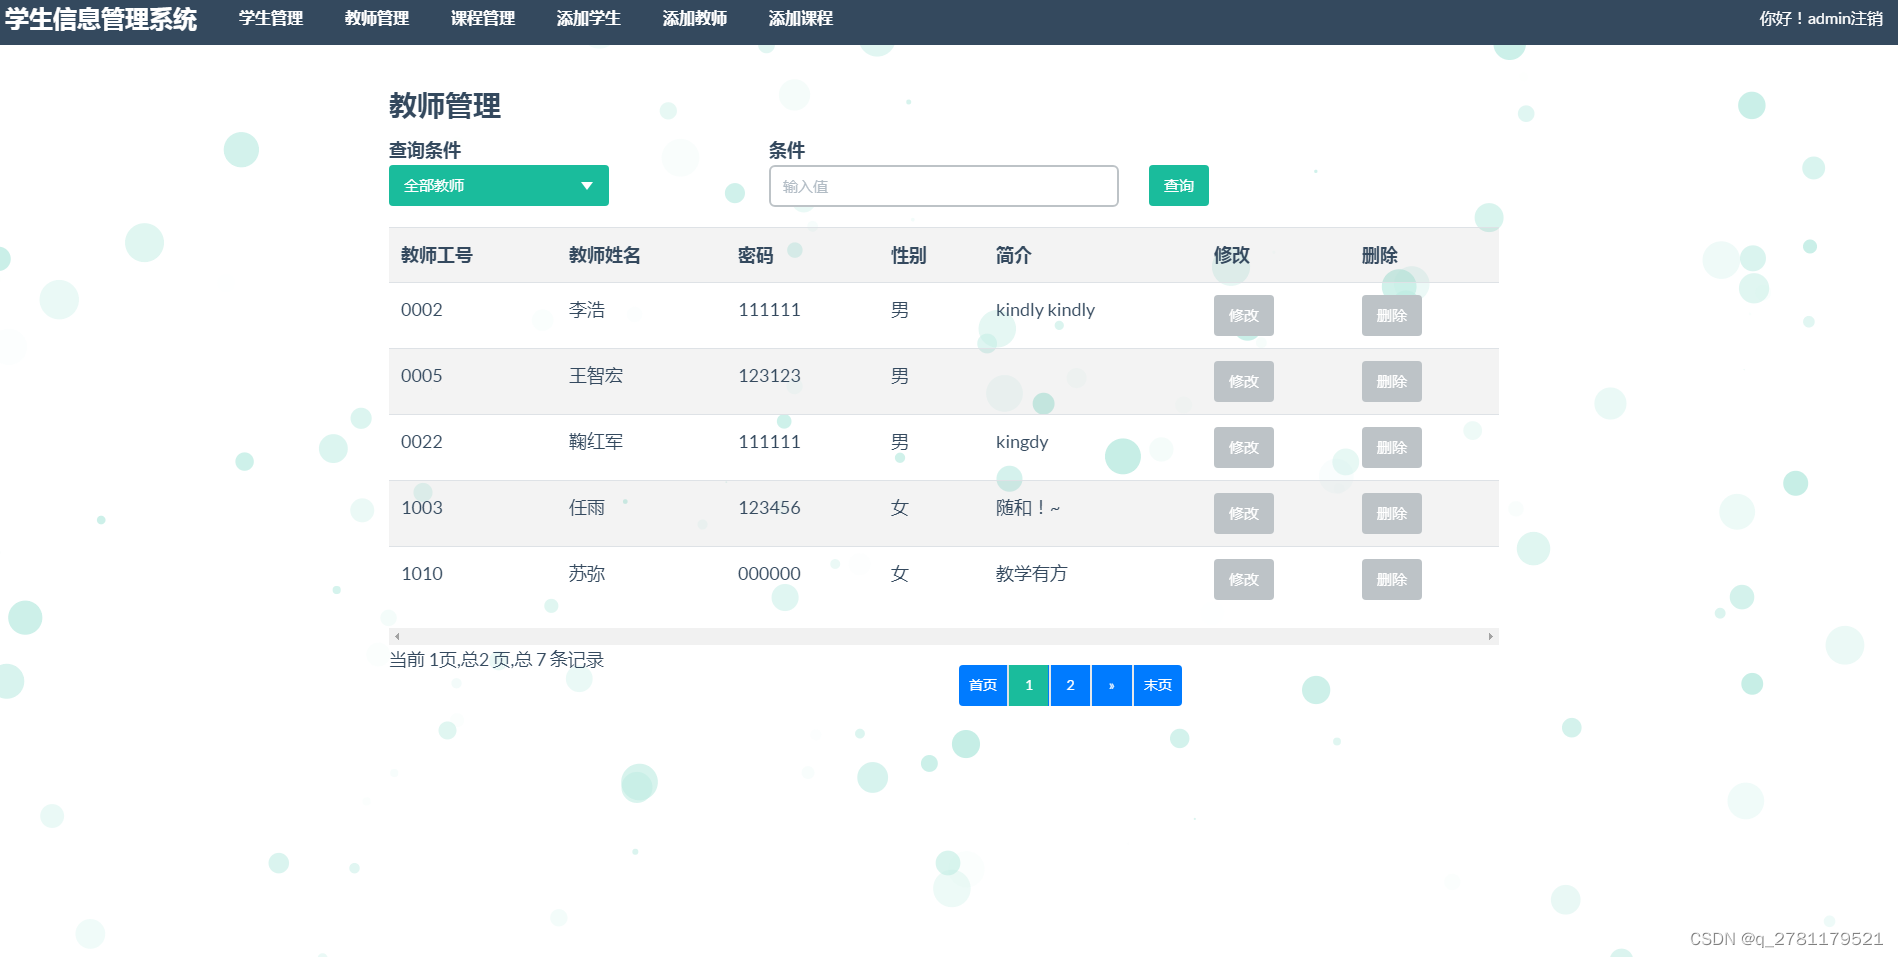This screenshot has width=1898, height=957.
Task: Click the 简介 column header
Action: point(1014,256)
